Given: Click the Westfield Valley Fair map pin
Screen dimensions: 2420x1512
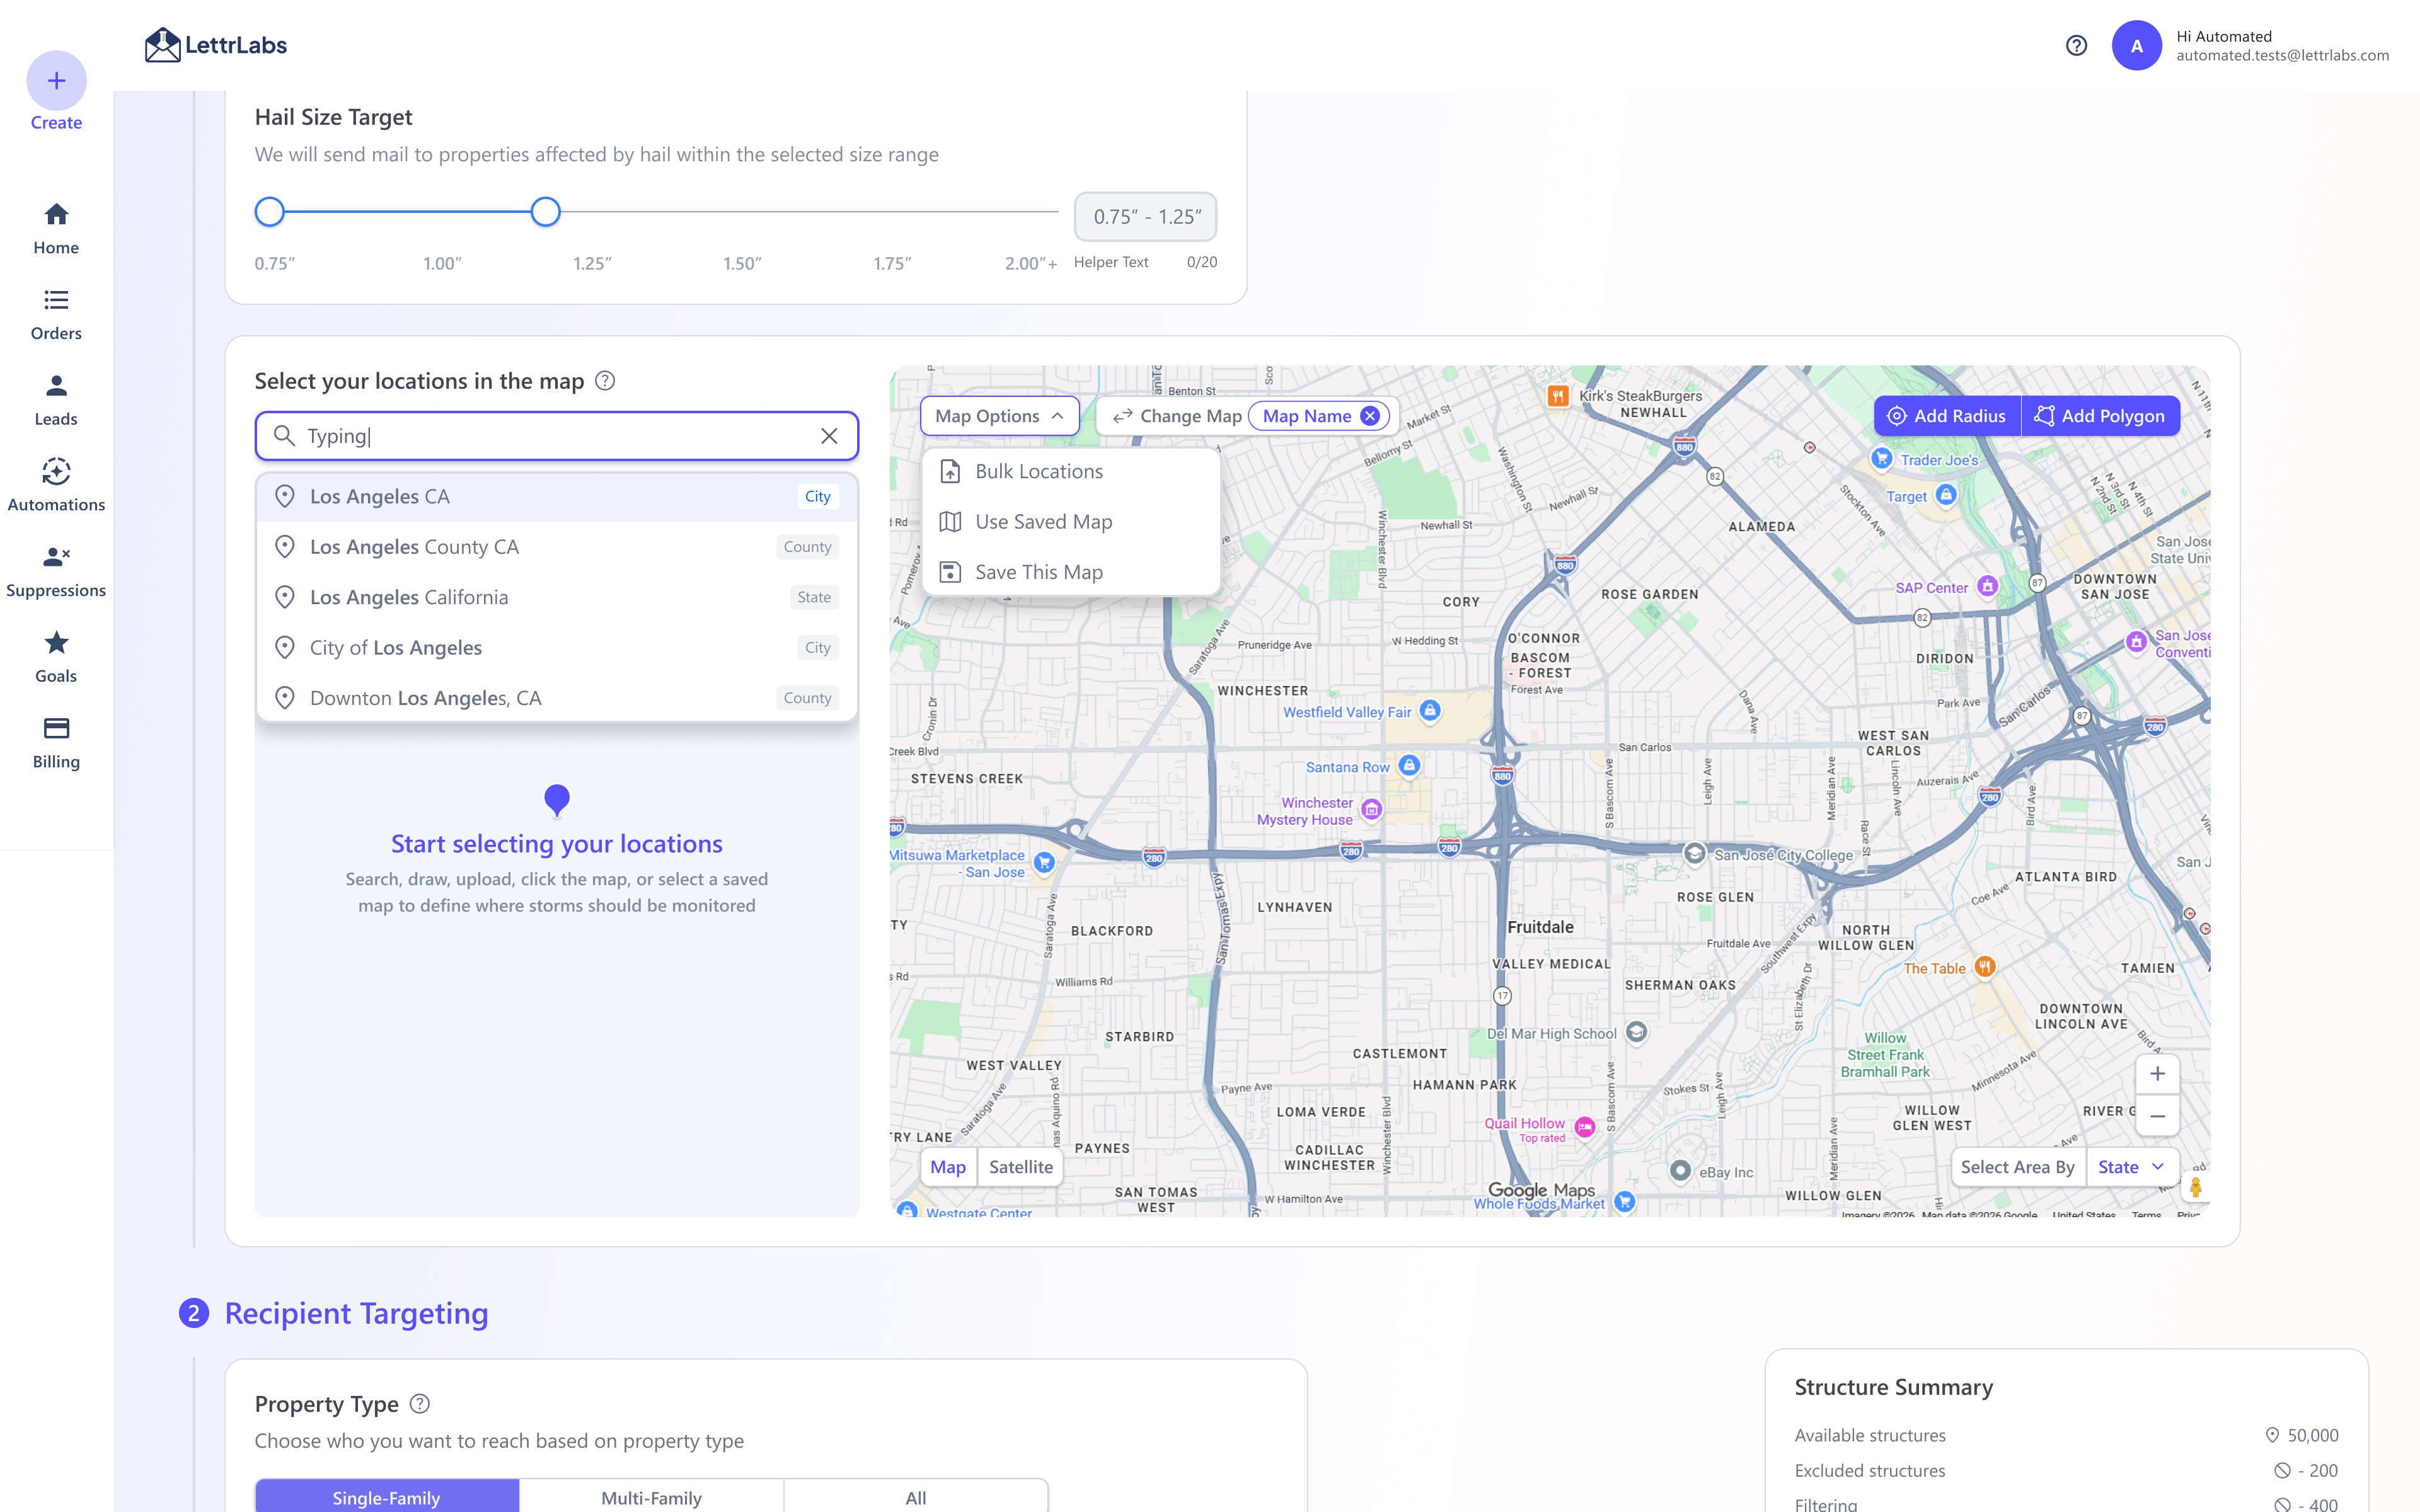Looking at the screenshot, I should coord(1430,710).
